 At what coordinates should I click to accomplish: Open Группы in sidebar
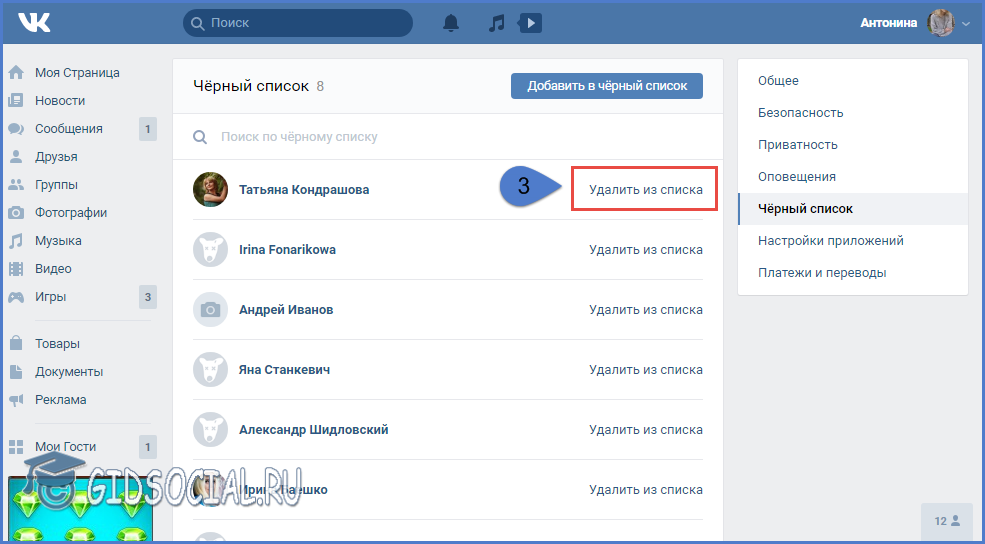click(x=57, y=185)
